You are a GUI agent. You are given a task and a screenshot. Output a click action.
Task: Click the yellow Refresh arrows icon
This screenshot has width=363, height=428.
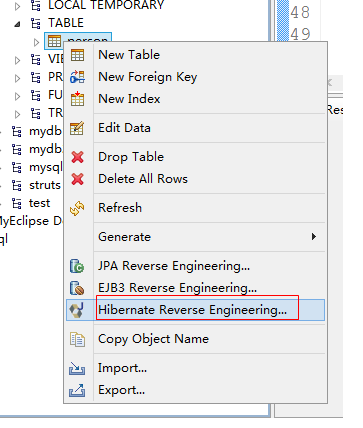click(x=77, y=208)
